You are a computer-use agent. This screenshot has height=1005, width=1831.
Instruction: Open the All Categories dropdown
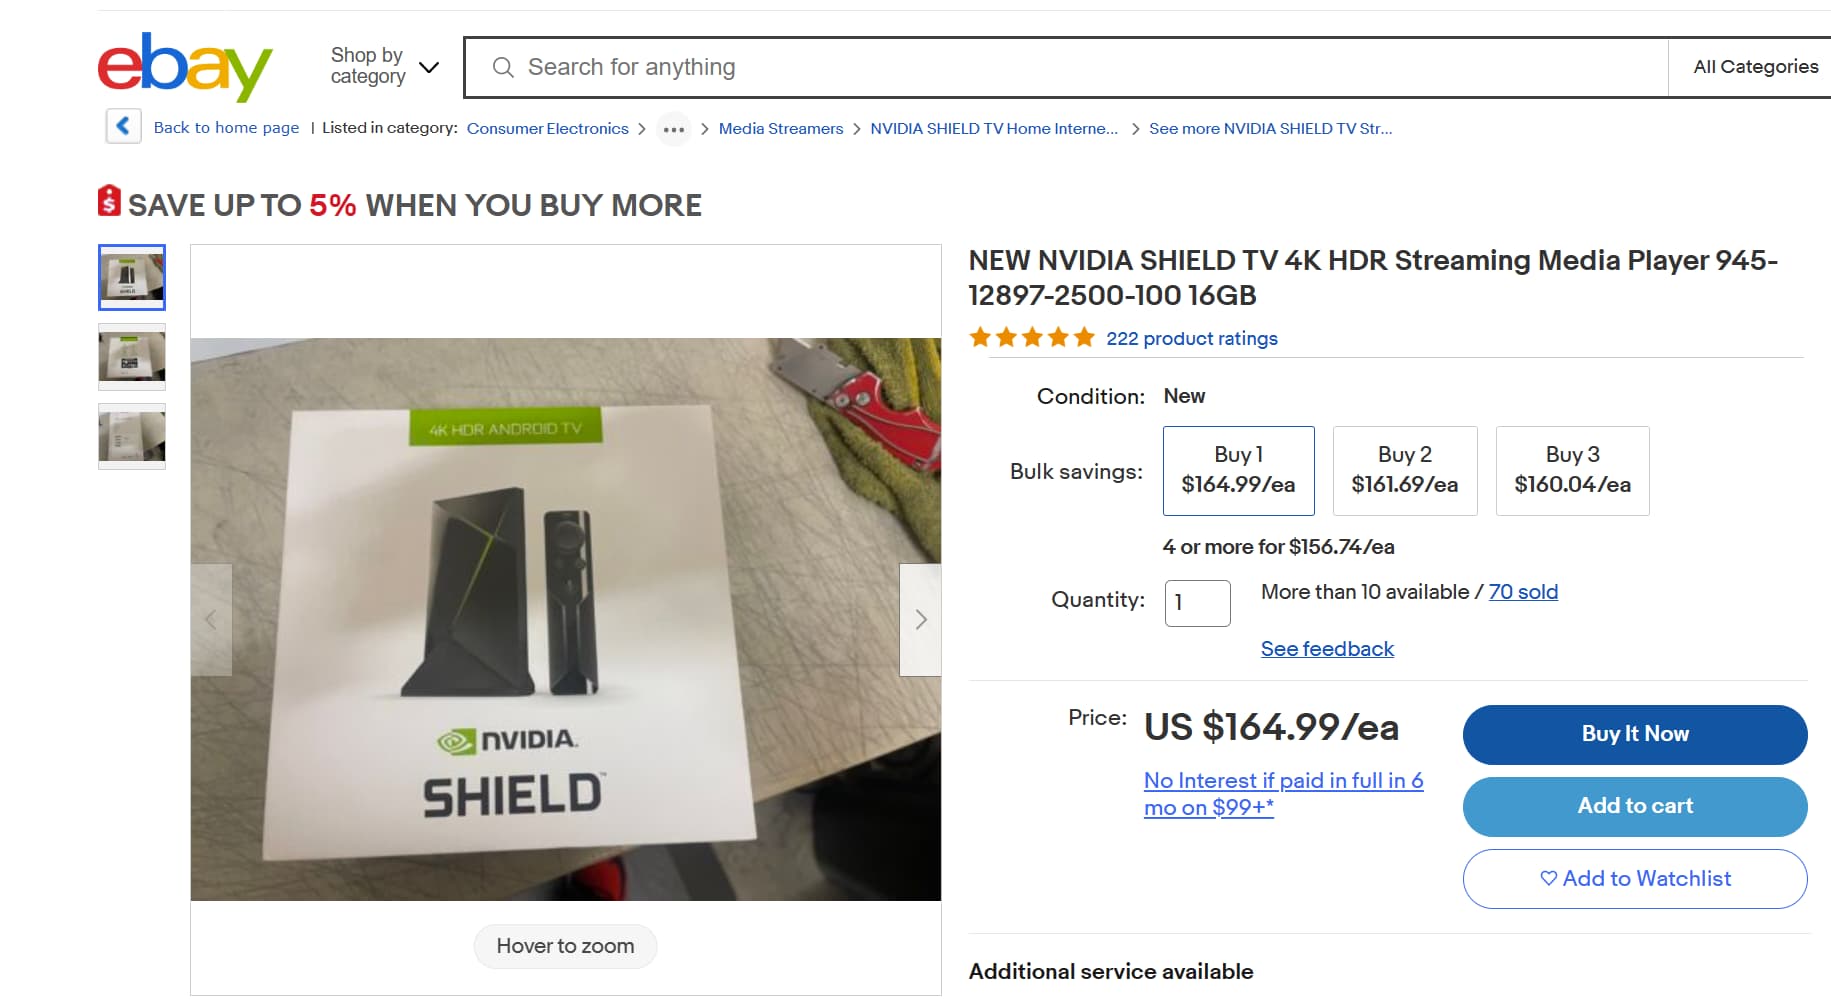[x=1755, y=67]
